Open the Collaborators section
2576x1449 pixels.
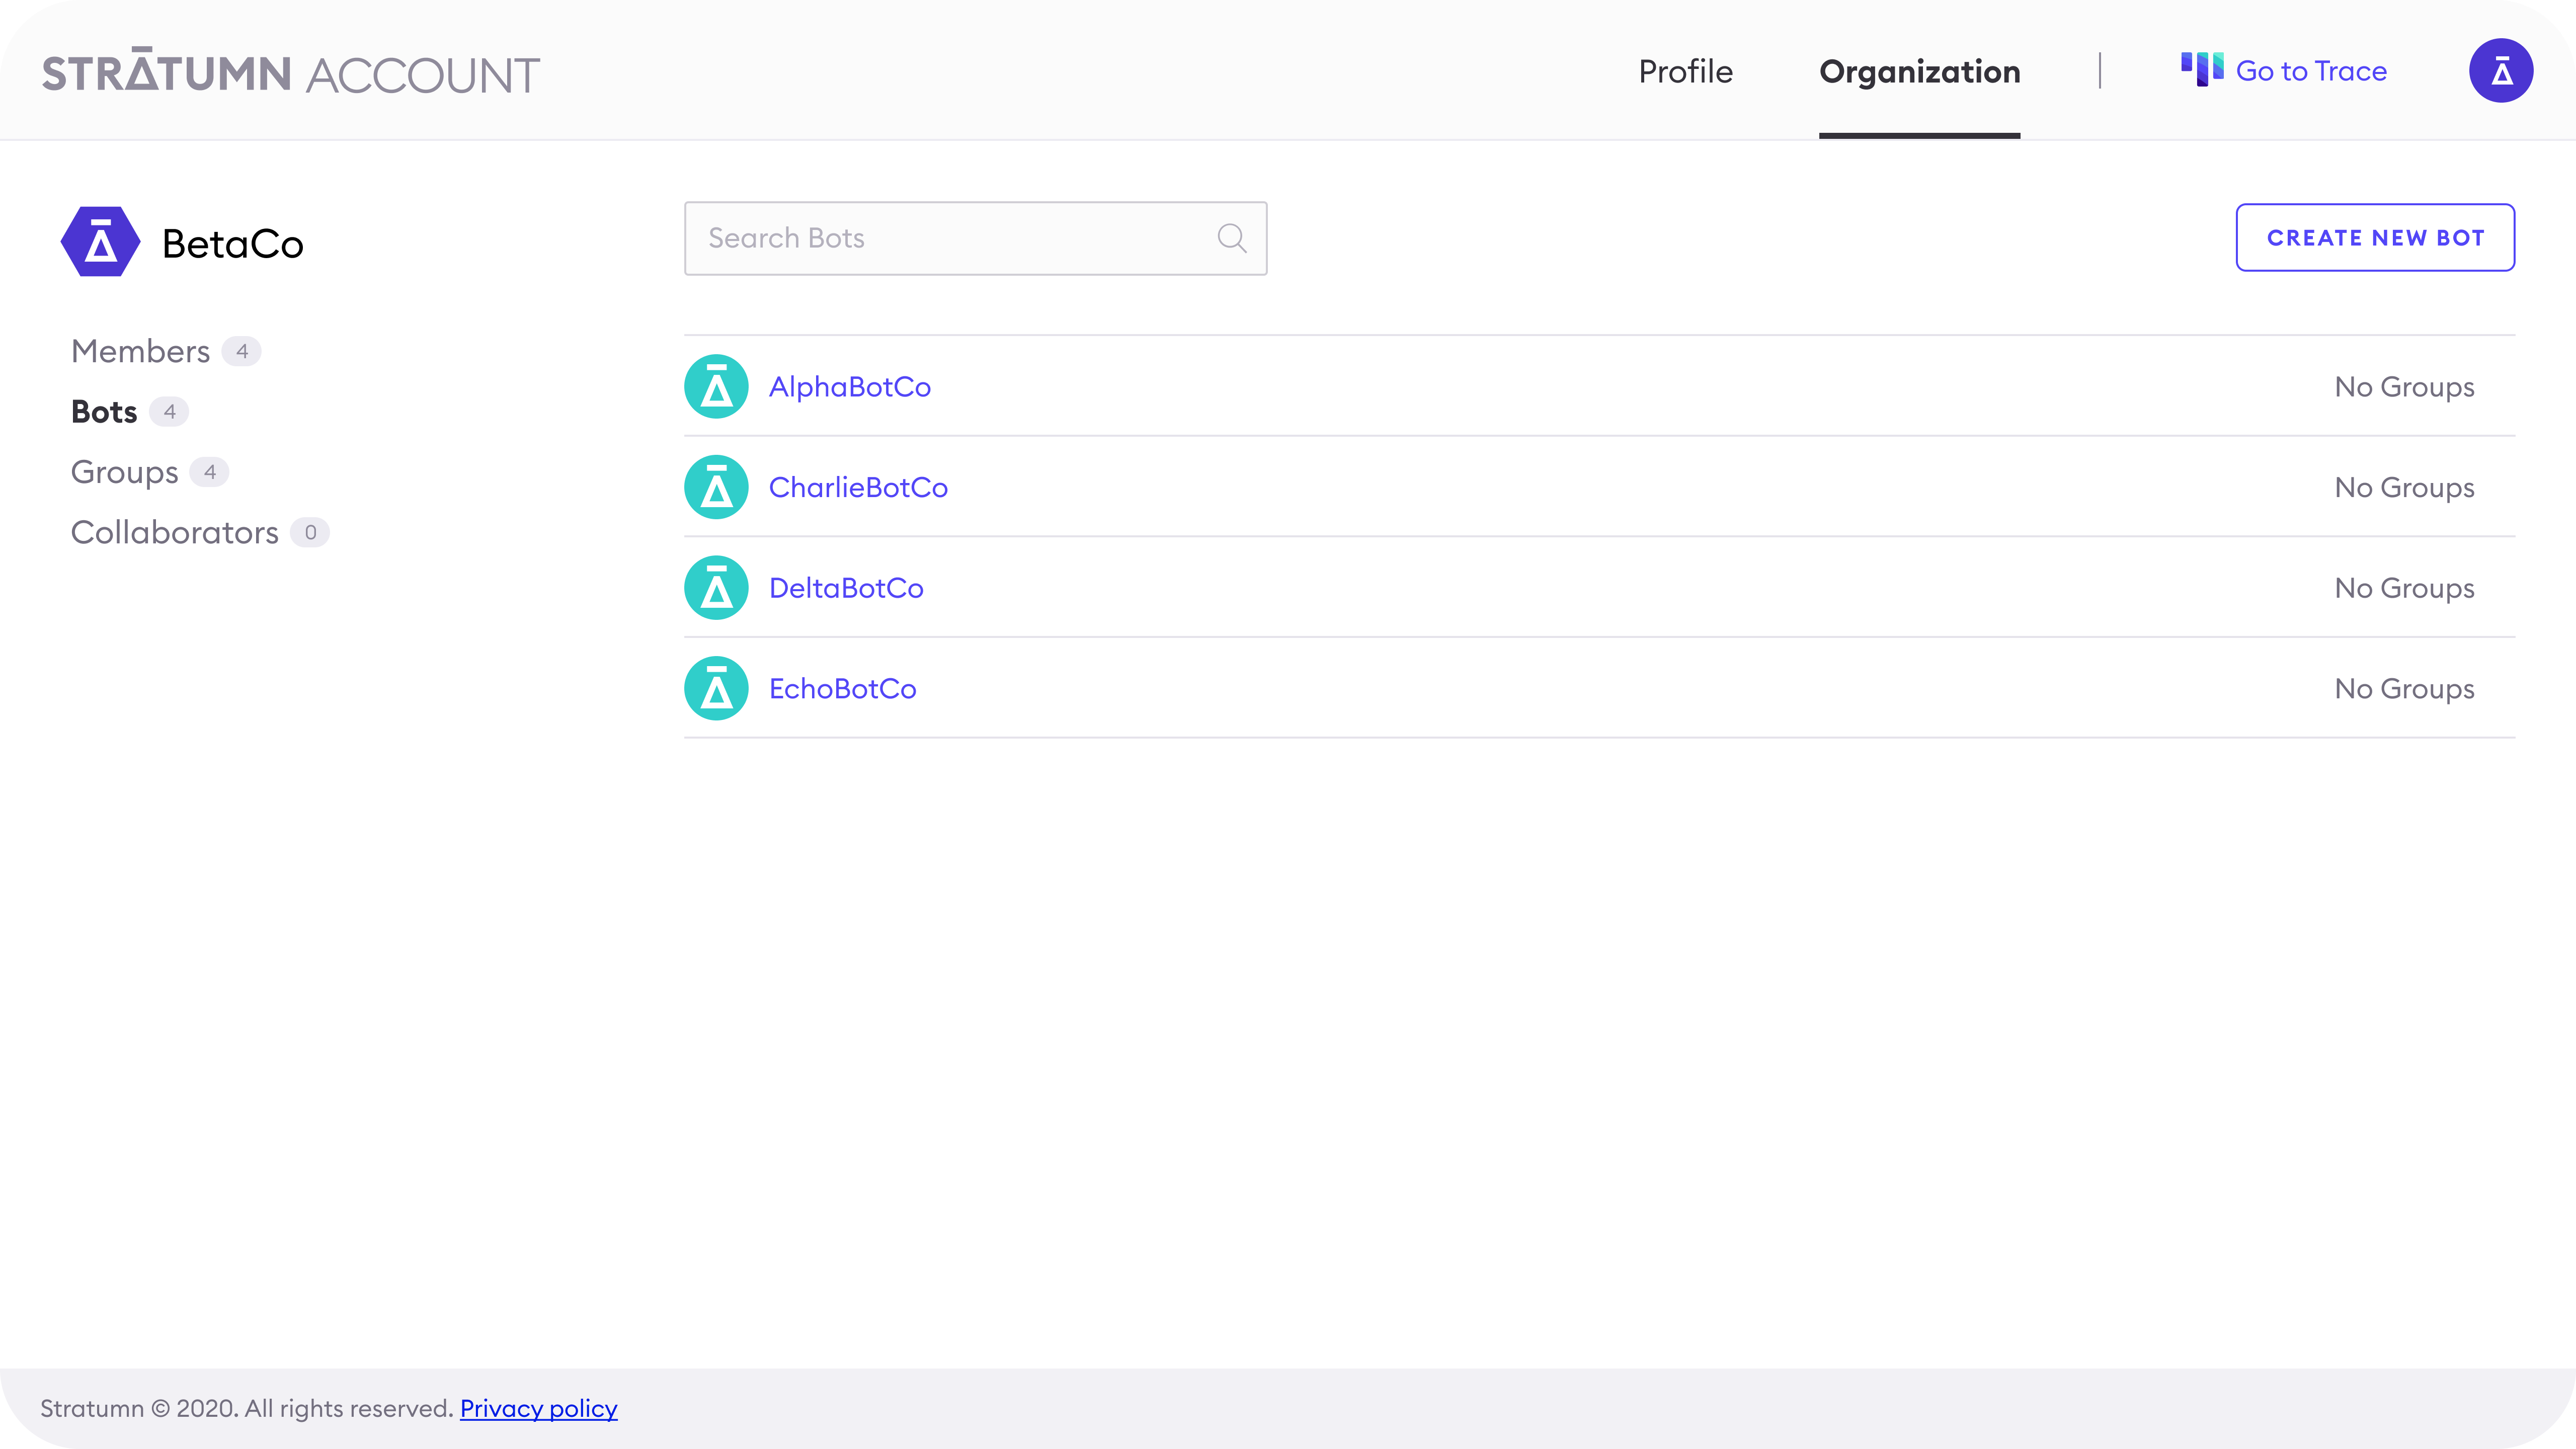pyautogui.click(x=175, y=532)
